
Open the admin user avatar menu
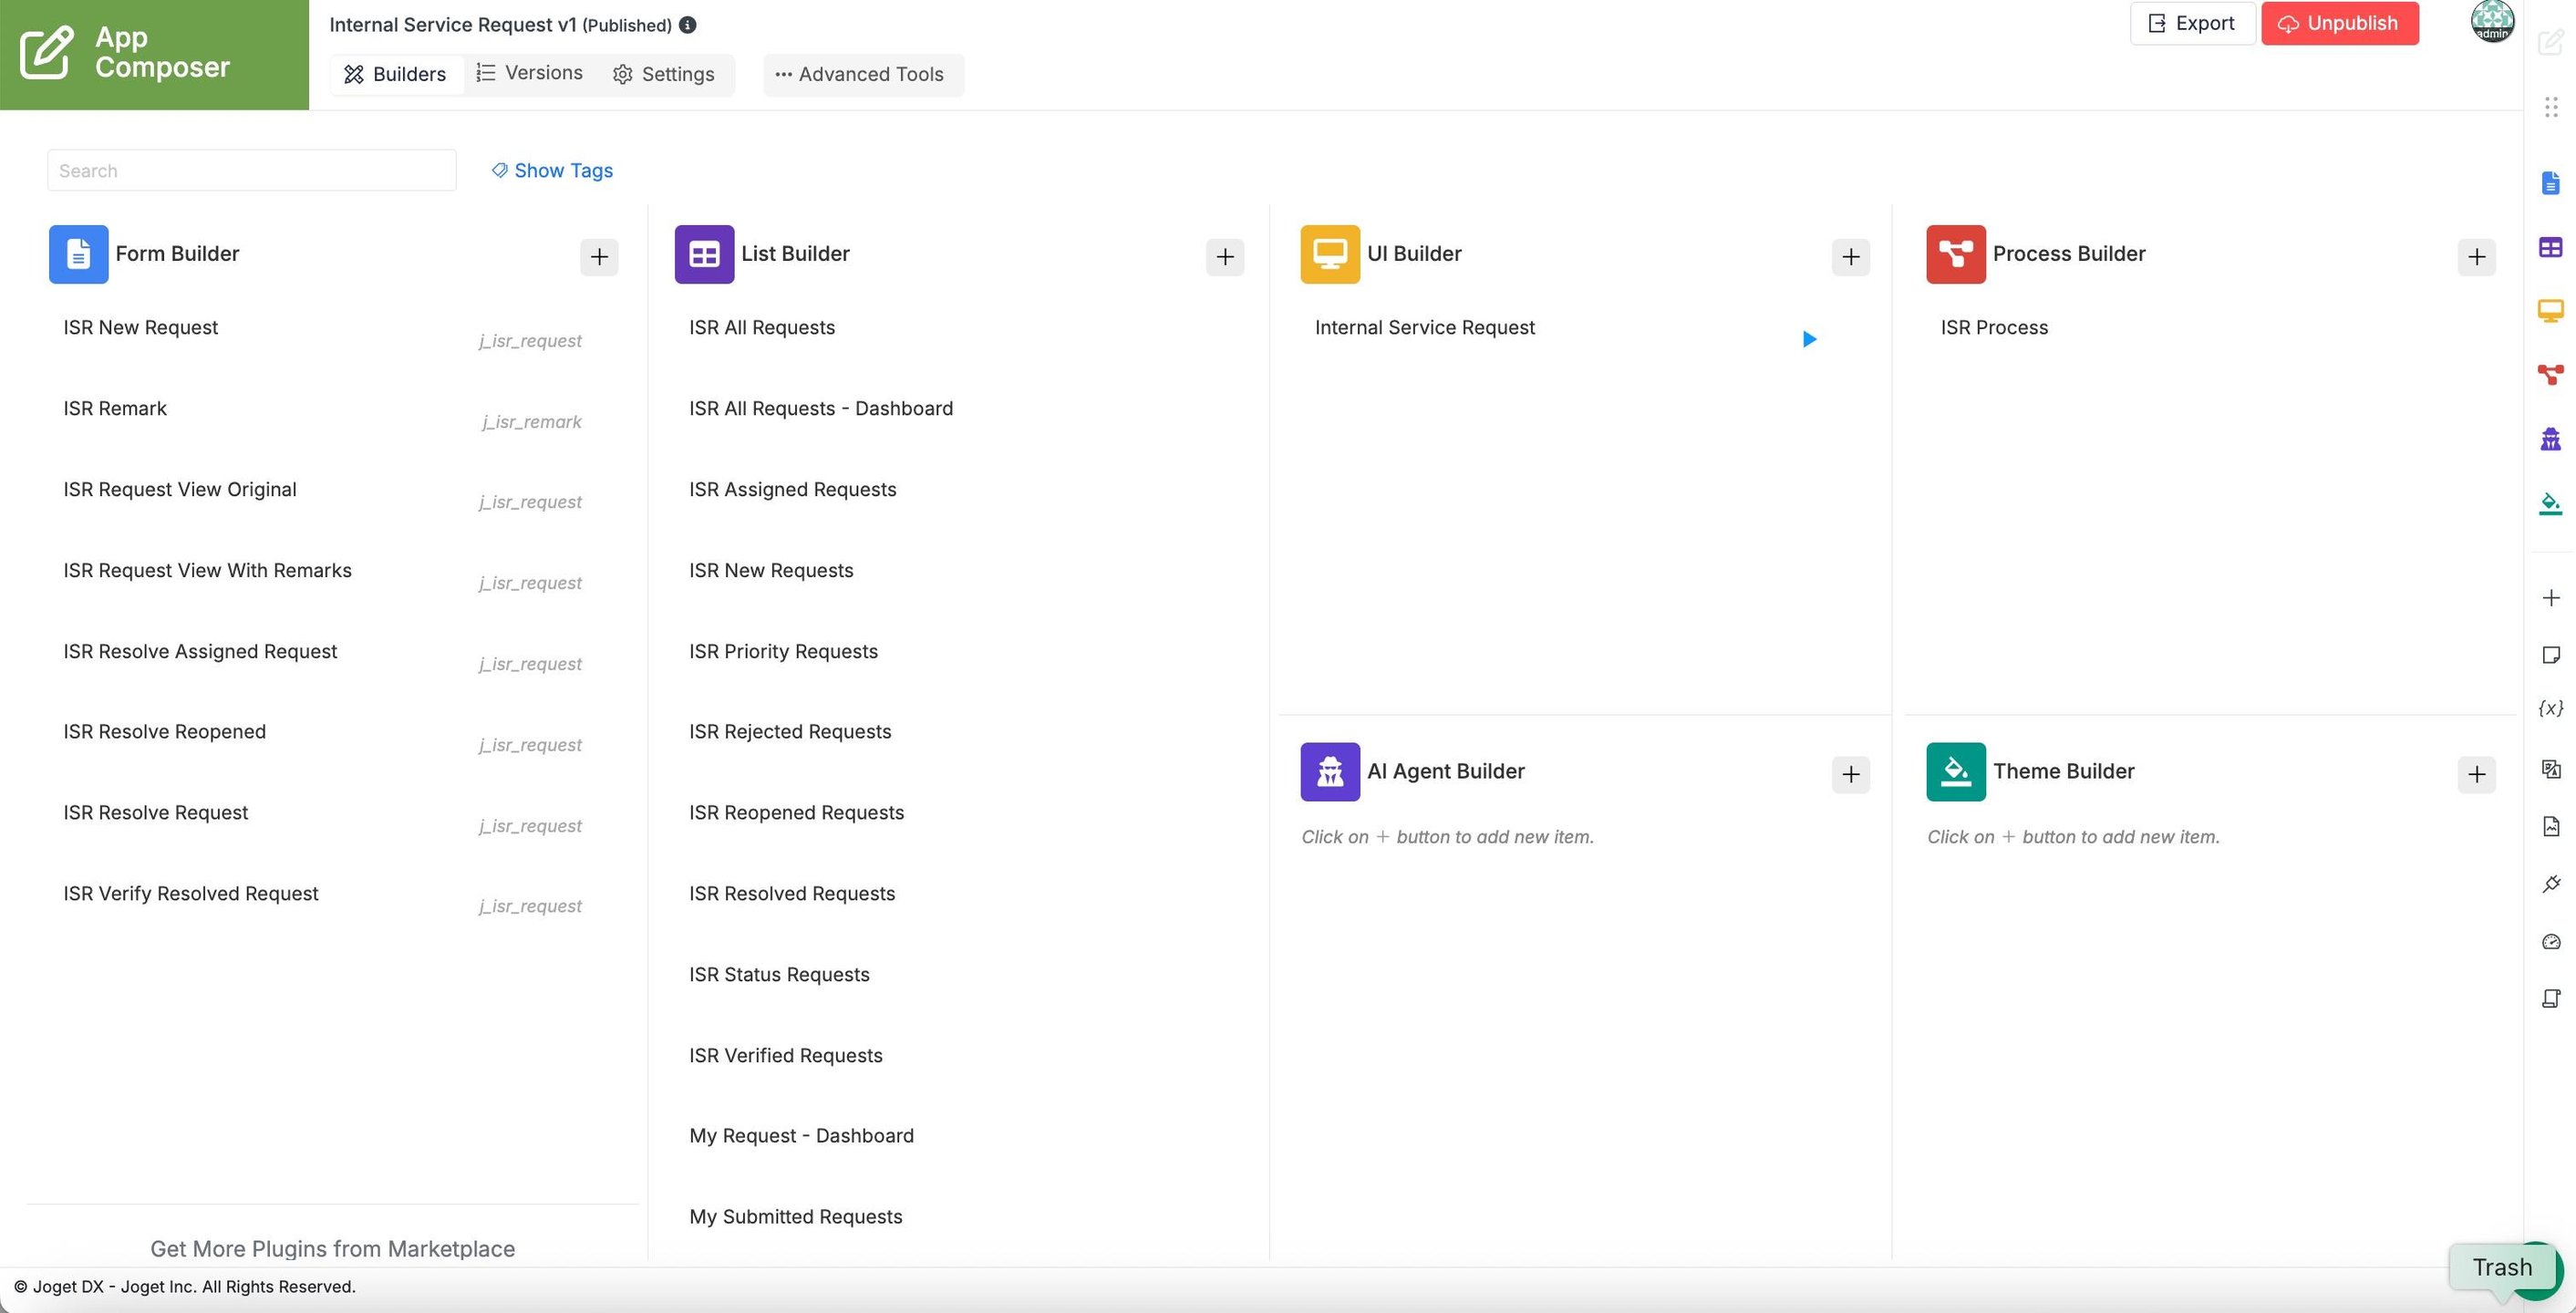[x=2491, y=21]
